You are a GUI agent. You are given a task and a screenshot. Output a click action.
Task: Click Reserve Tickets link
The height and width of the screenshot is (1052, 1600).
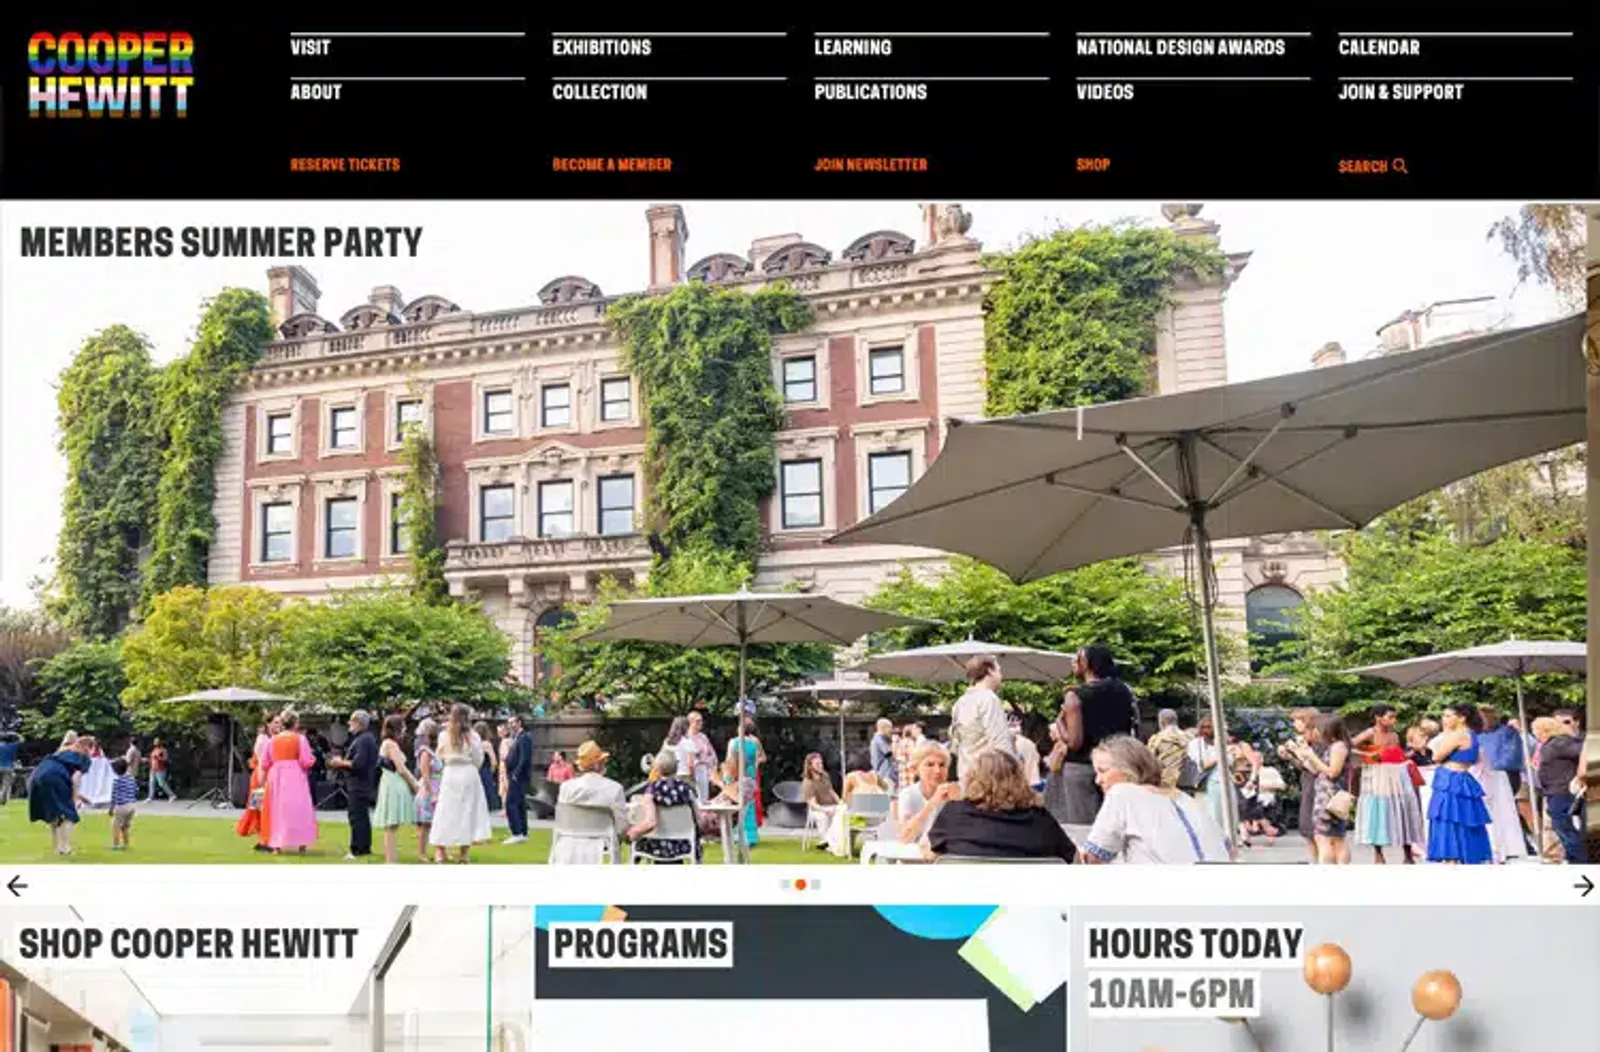[x=345, y=165]
